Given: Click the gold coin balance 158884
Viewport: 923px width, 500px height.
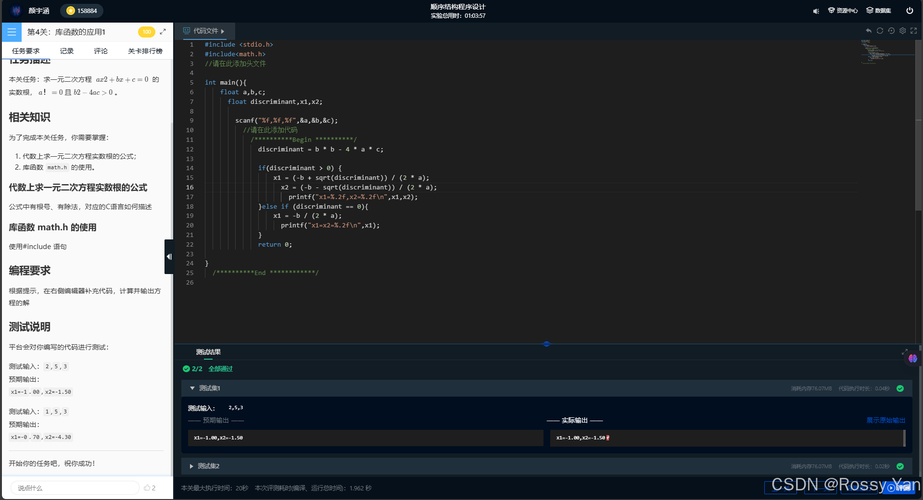Looking at the screenshot, I should click(82, 11).
